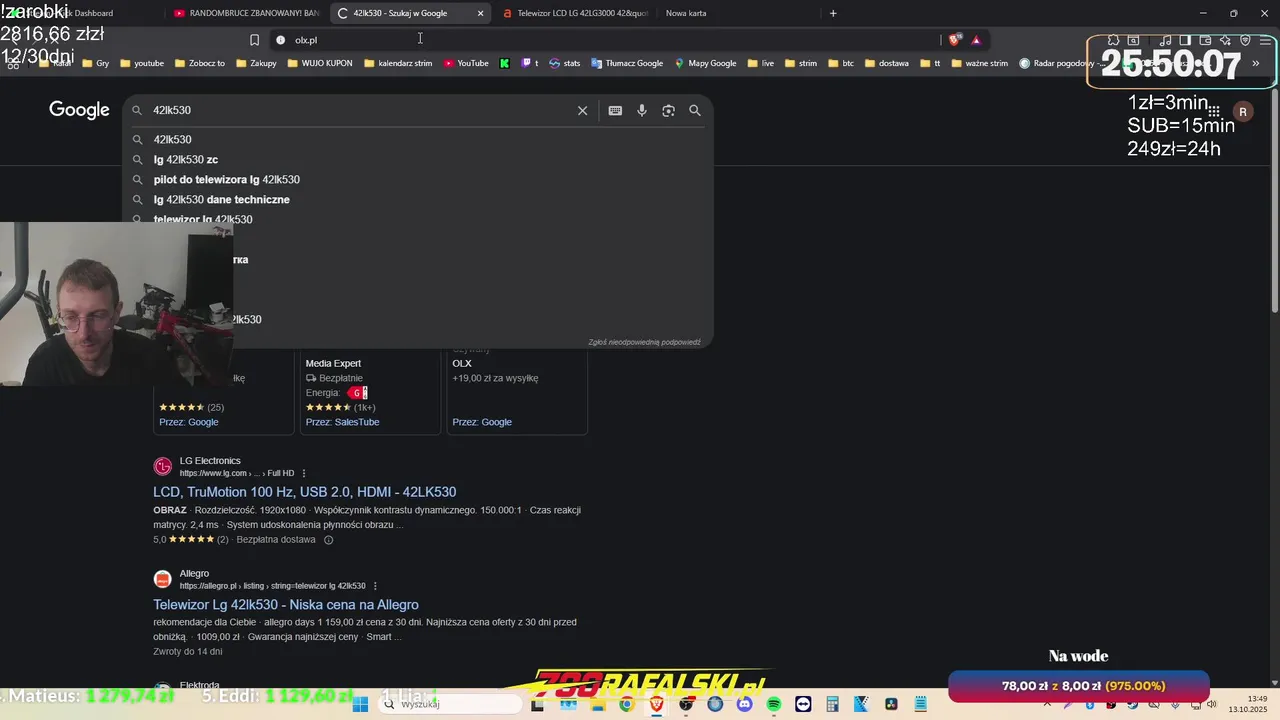The image size is (1280, 720).
Task: Open more options for Allegro result
Action: 375,586
